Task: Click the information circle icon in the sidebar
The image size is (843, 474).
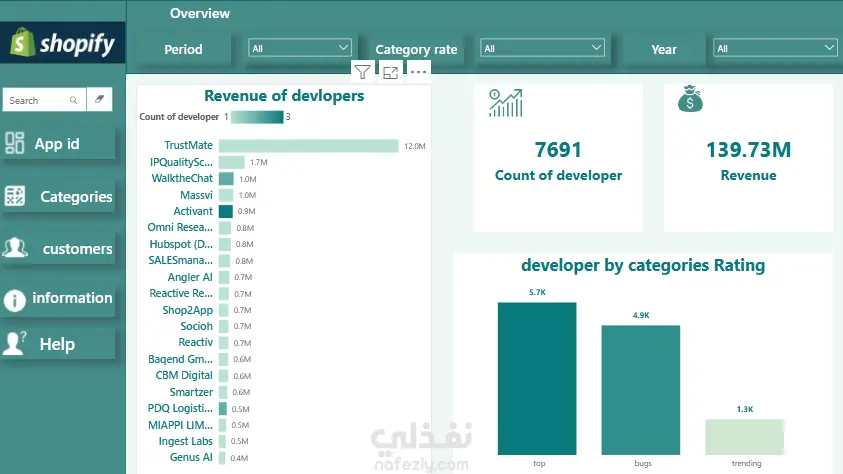Action: click(x=15, y=300)
